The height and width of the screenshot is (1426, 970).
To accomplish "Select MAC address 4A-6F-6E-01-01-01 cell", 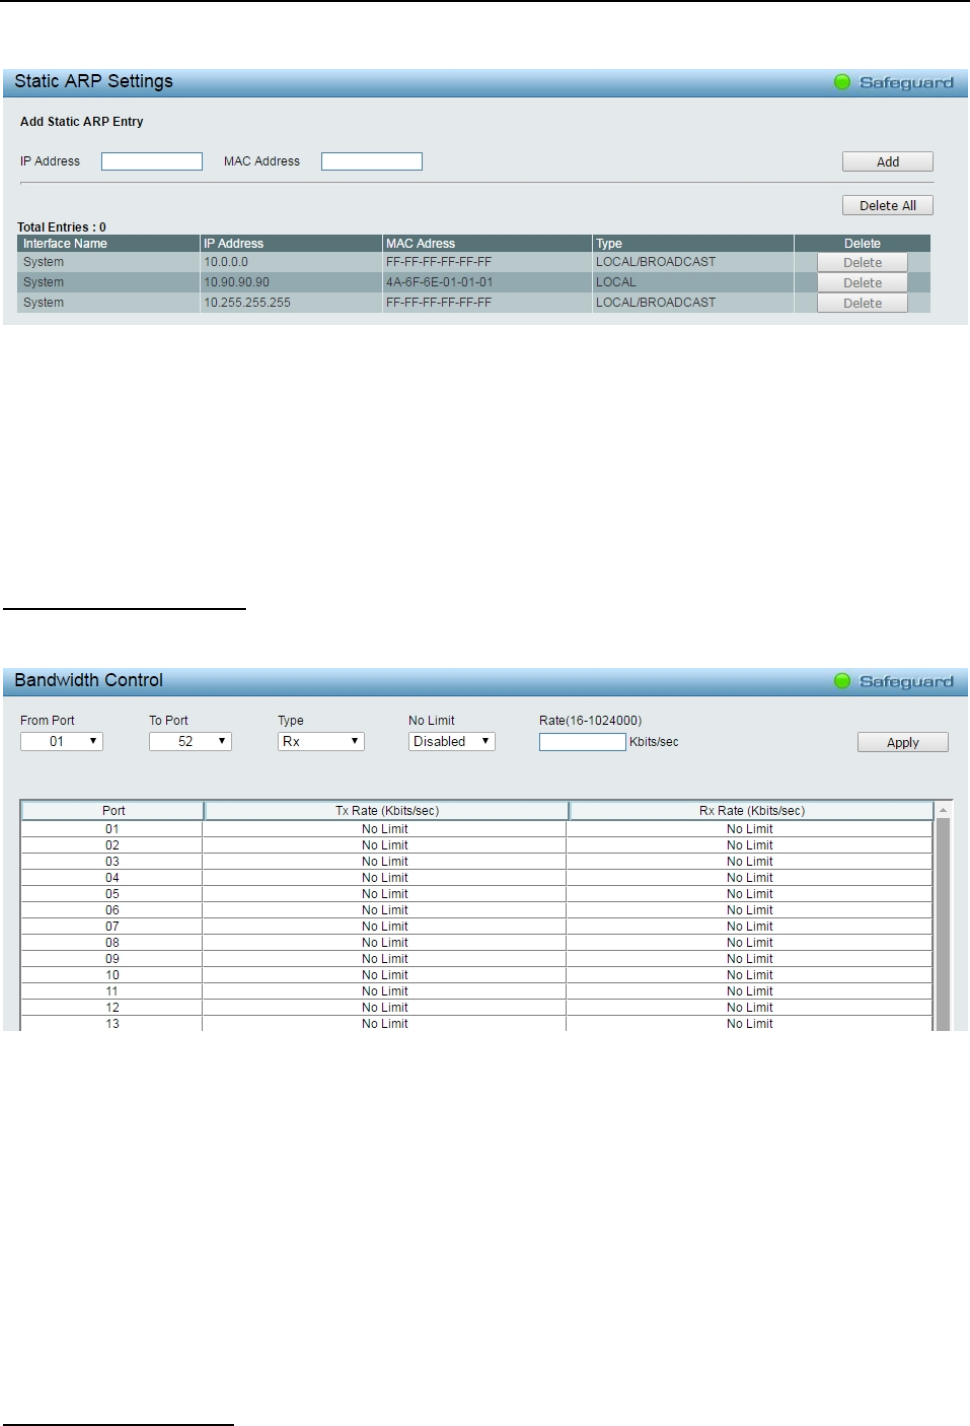I will click(x=487, y=282).
